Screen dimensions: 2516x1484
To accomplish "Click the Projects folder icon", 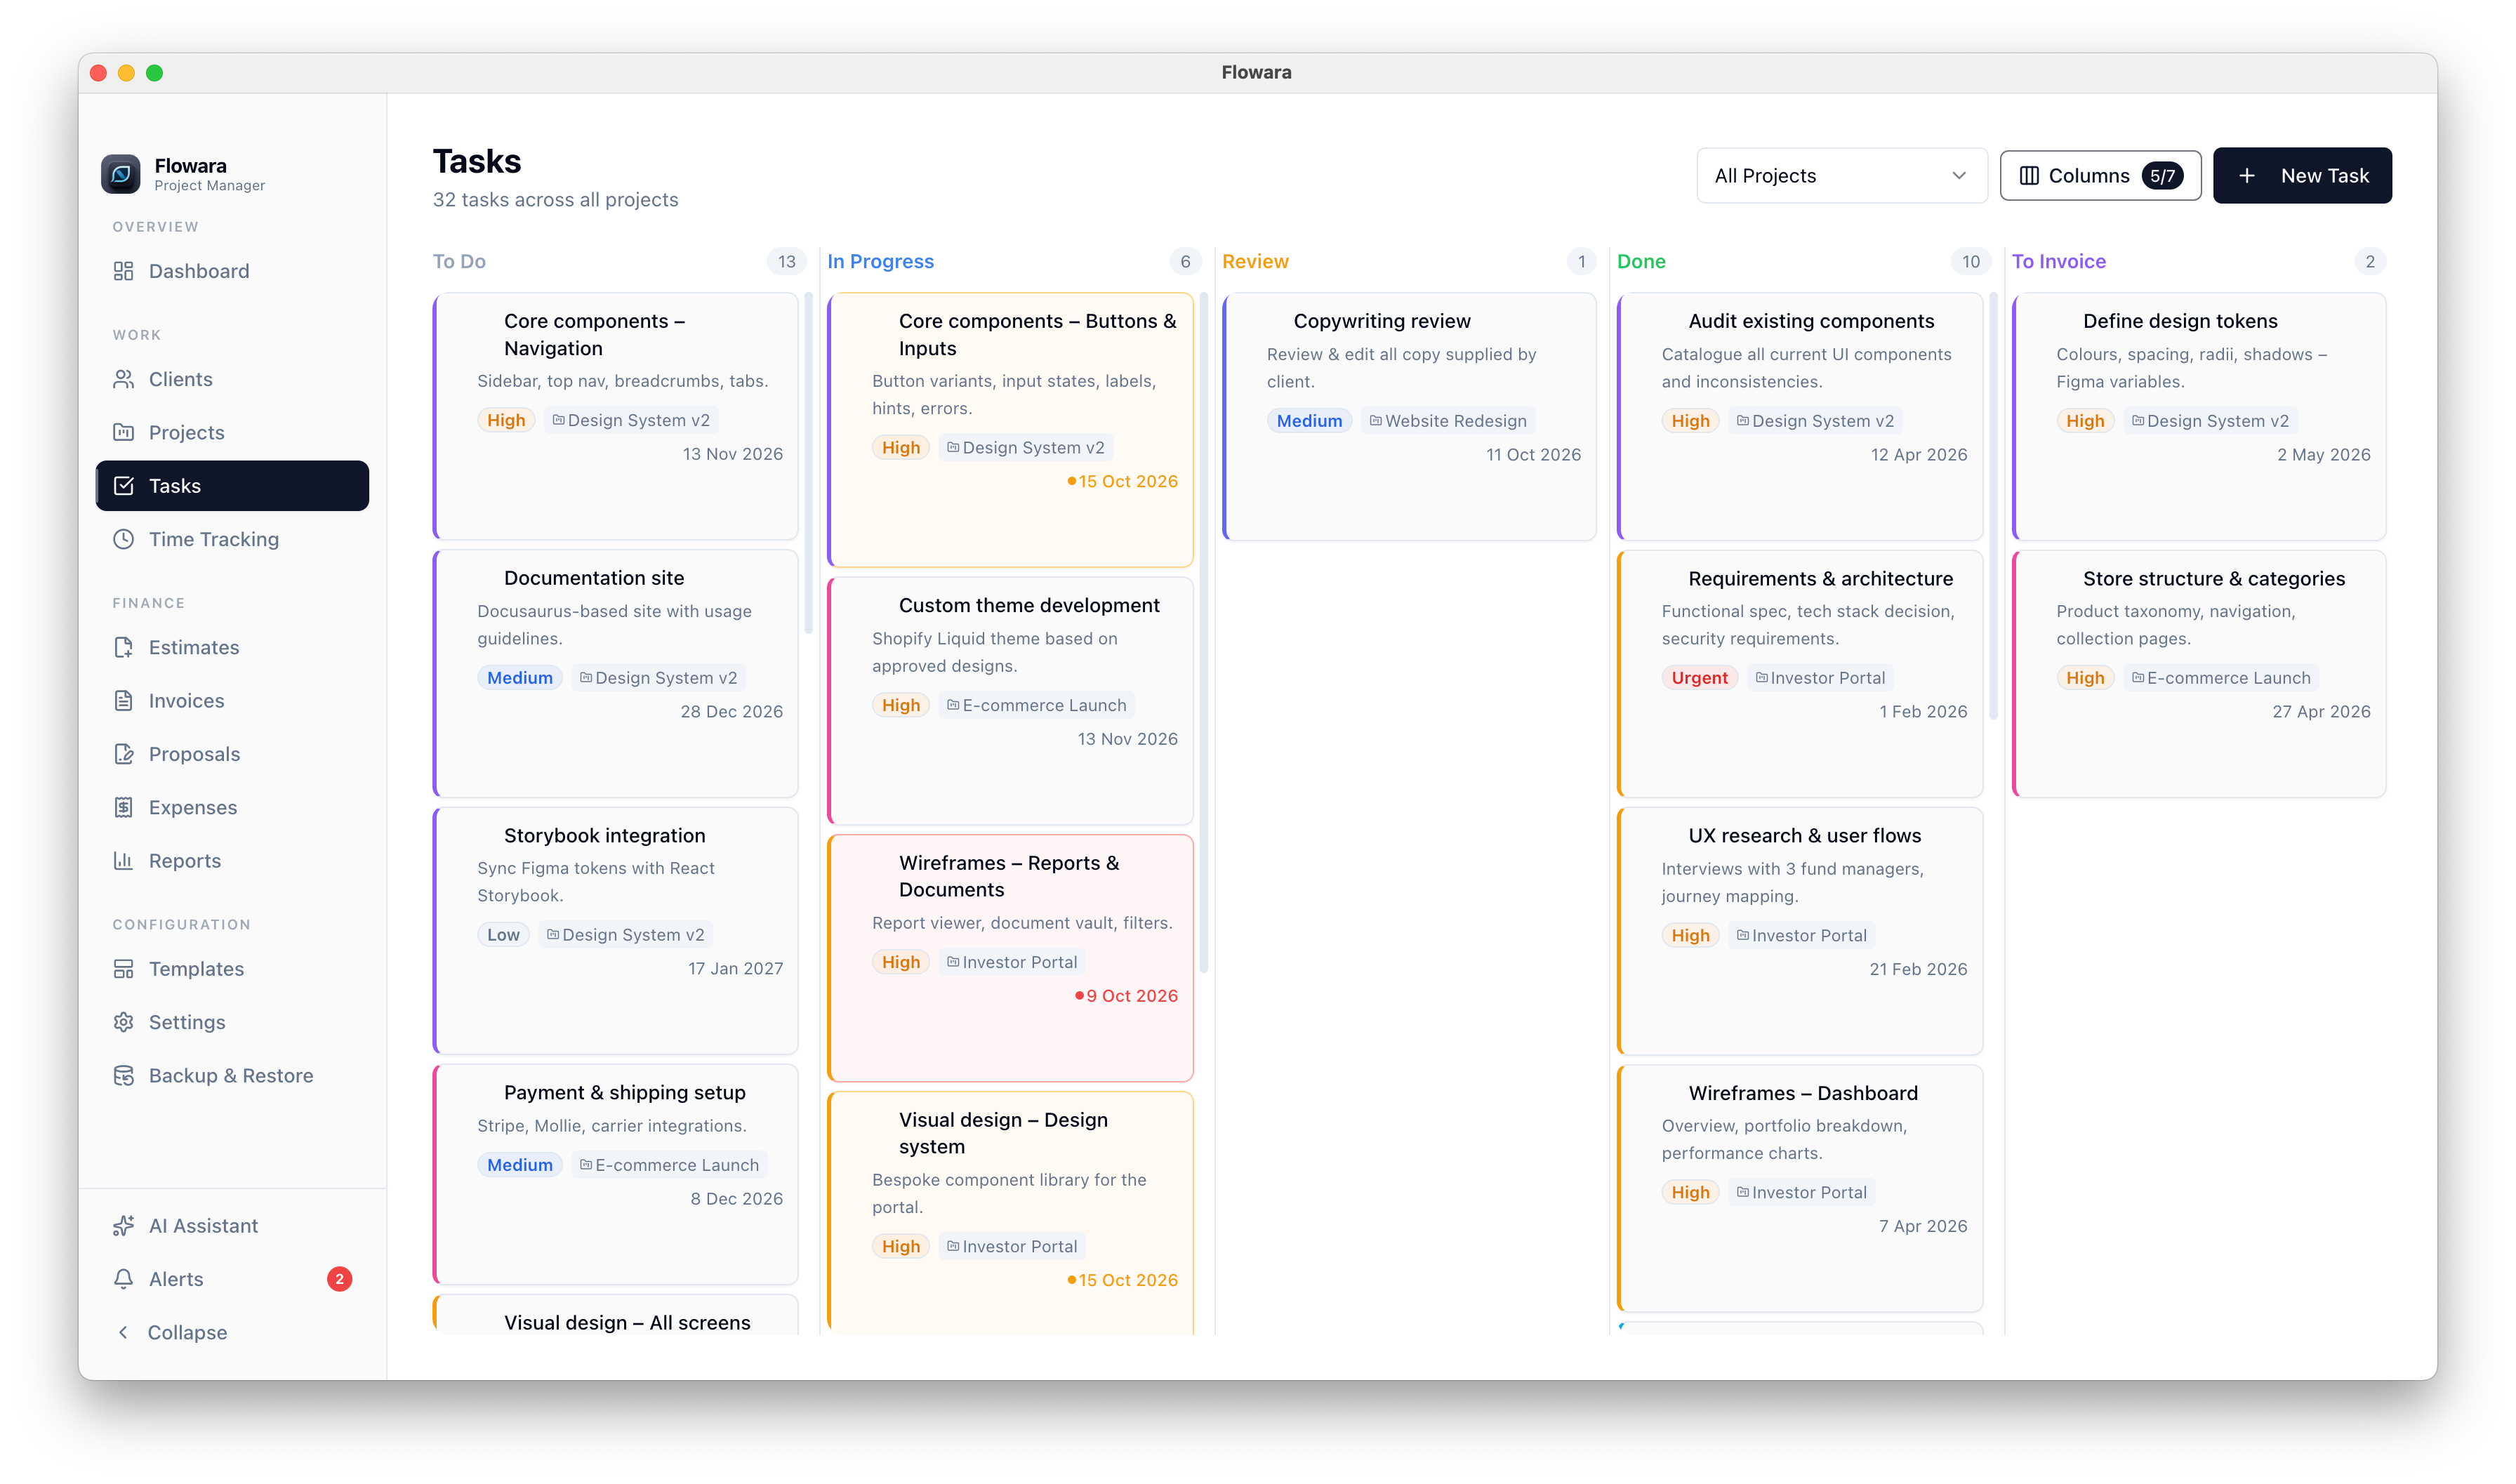I will click(x=123, y=432).
